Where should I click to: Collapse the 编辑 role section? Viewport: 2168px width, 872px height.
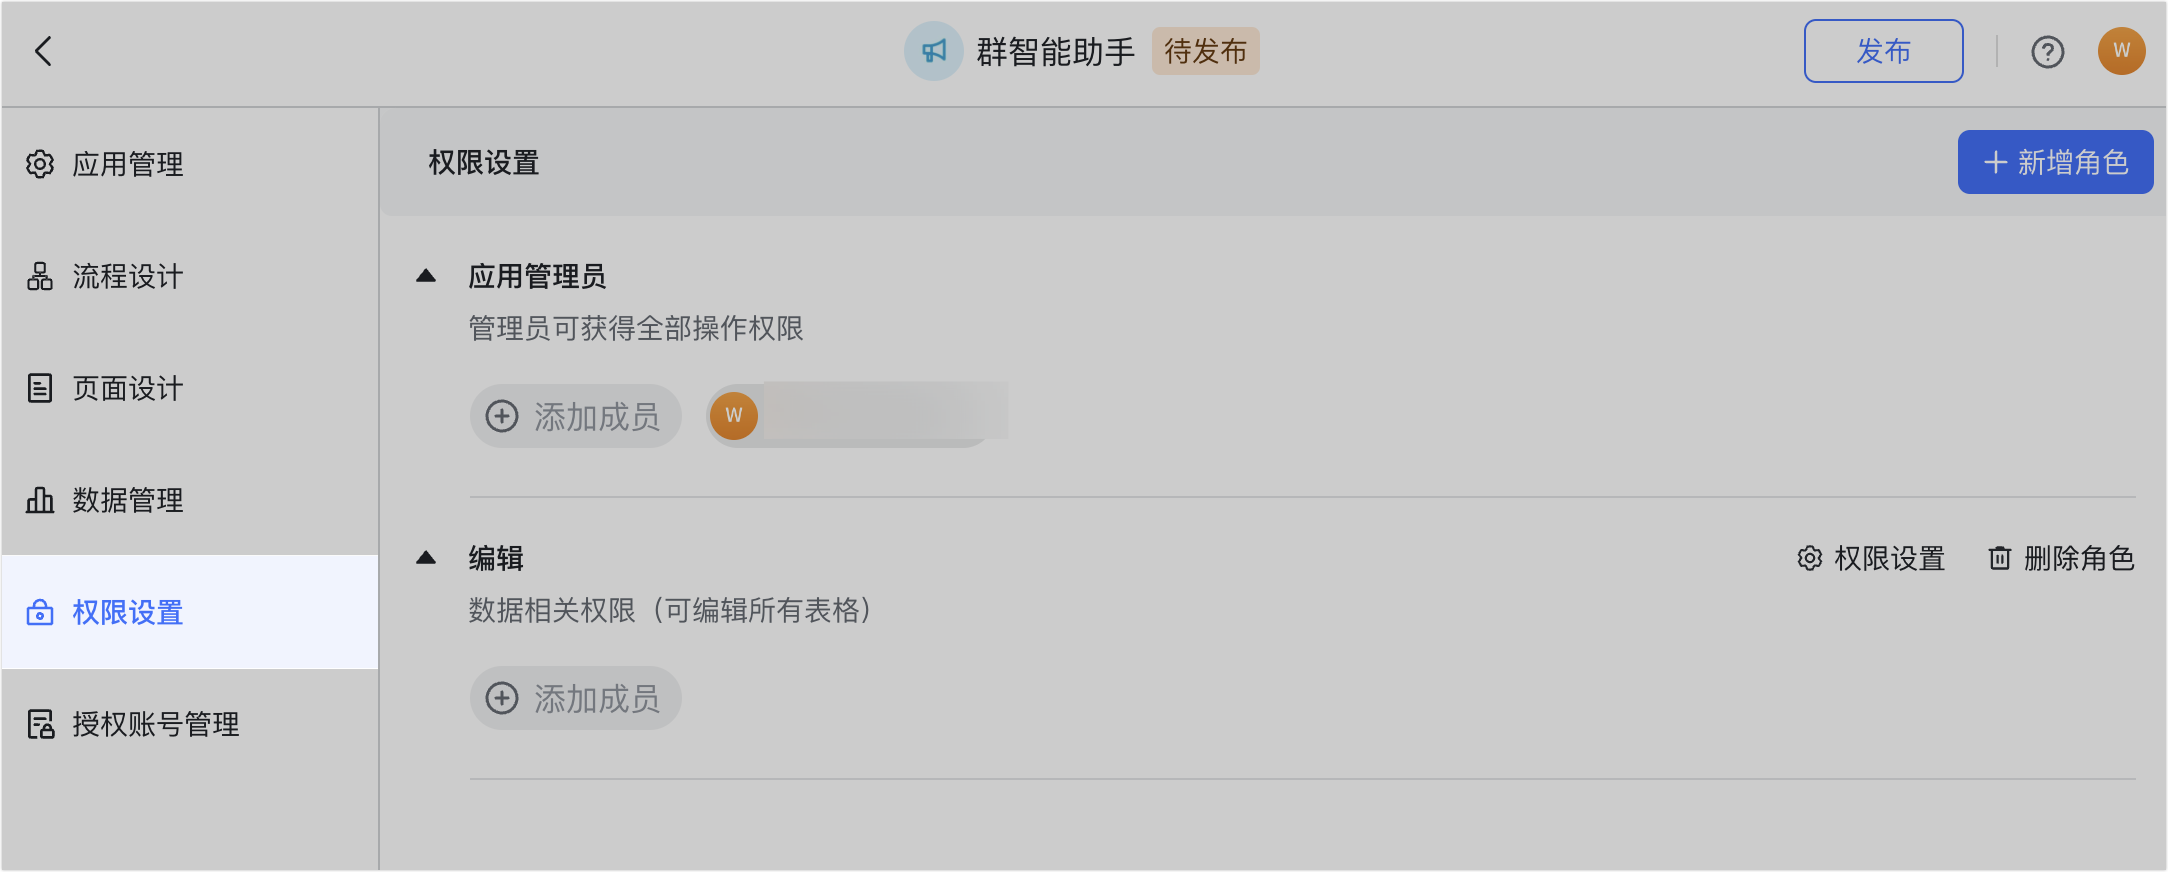[426, 558]
